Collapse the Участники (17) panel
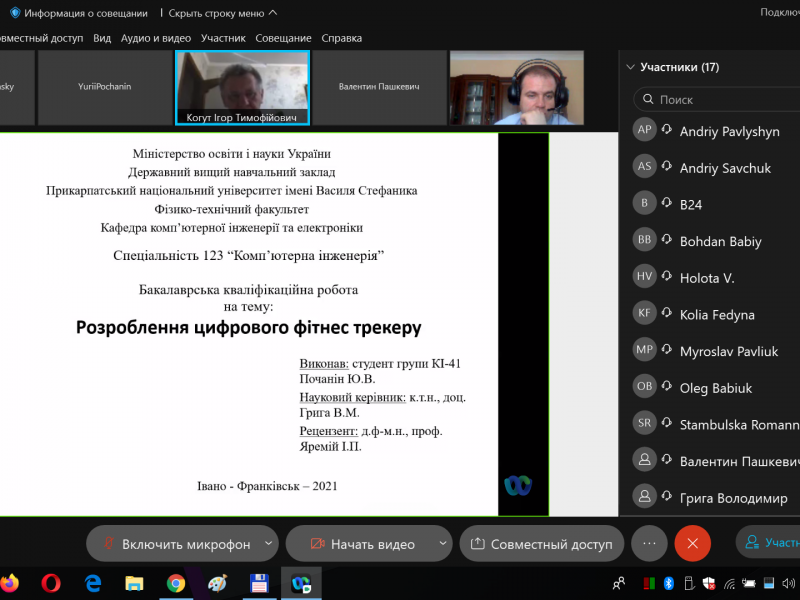The image size is (800, 600). click(x=630, y=68)
